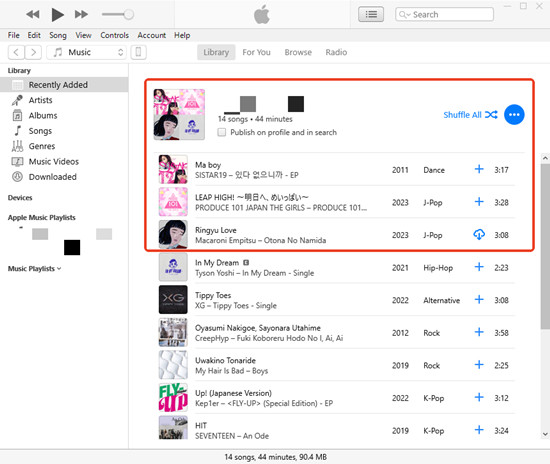550x464 pixels.
Task: Go back with the left arrow button
Action: pos(16,53)
